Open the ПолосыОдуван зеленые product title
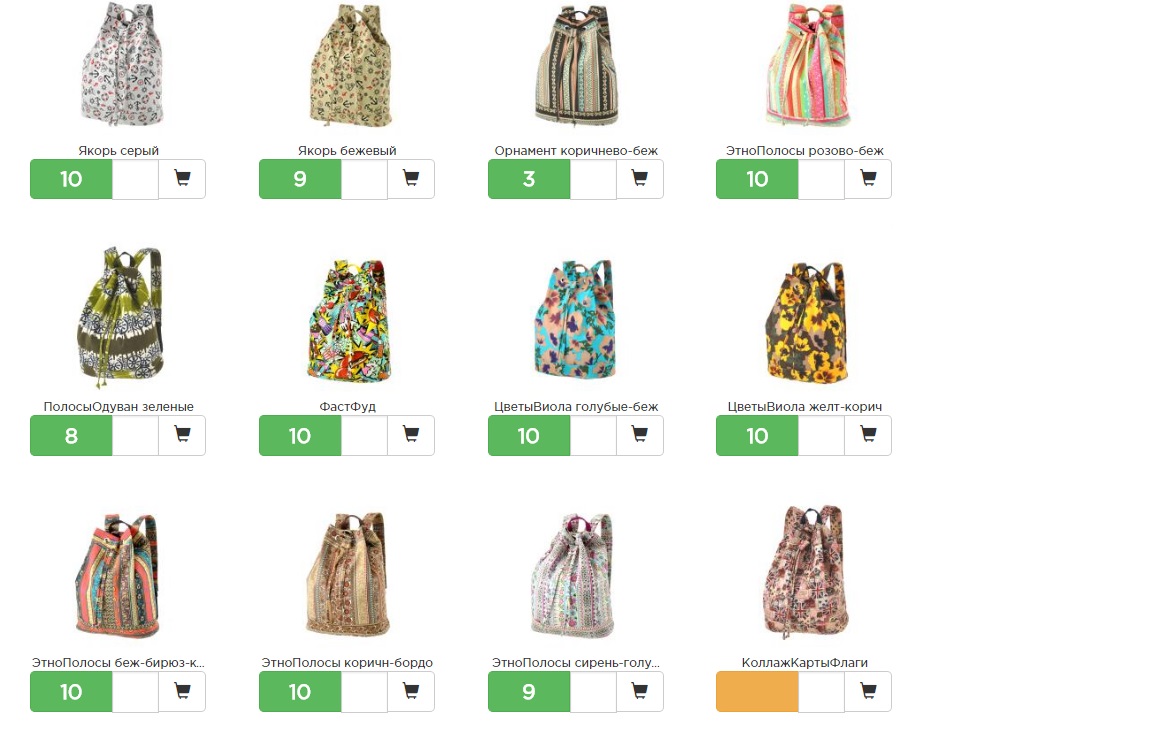 click(118, 407)
